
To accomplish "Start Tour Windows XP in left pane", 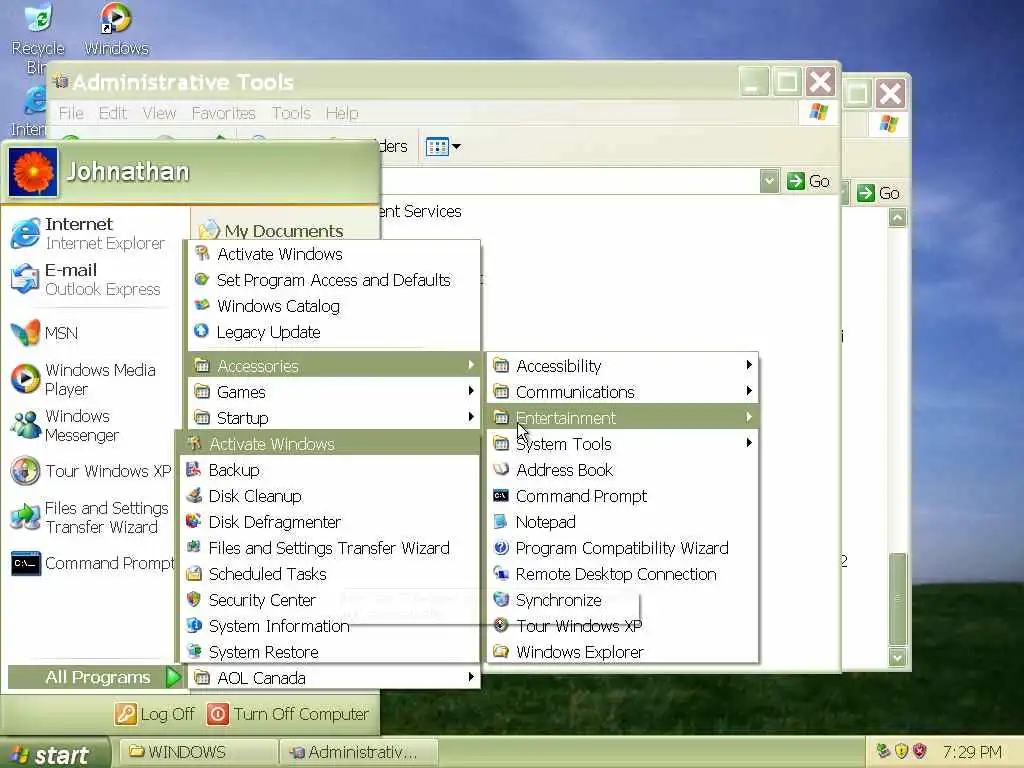I will click(x=91, y=471).
